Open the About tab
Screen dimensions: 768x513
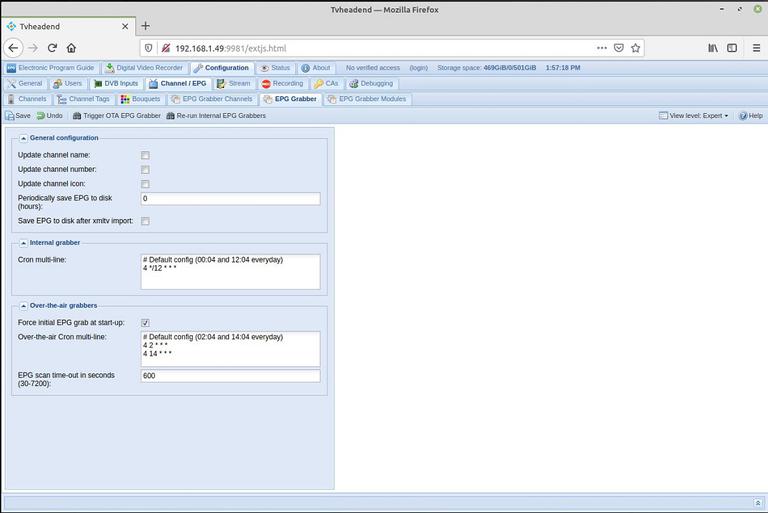click(316, 68)
